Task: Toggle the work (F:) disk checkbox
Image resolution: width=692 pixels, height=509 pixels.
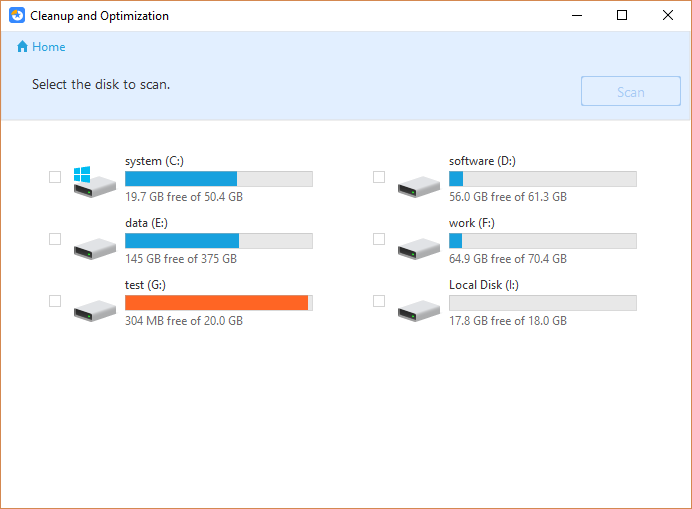Action: click(379, 239)
